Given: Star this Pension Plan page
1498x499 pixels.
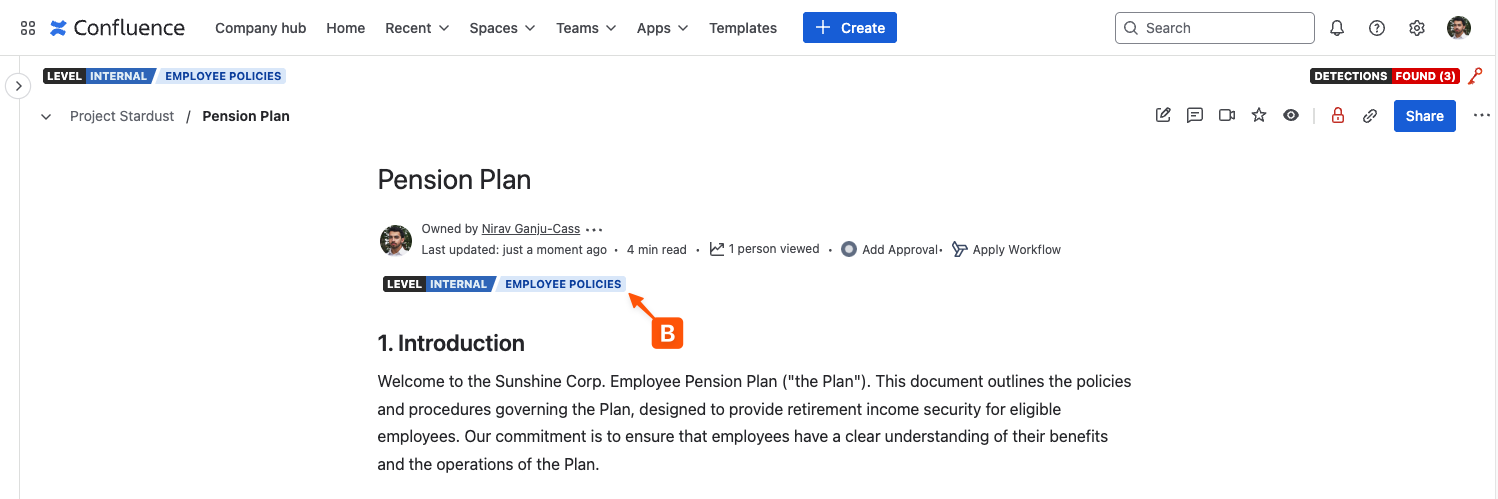Looking at the screenshot, I should (x=1259, y=116).
